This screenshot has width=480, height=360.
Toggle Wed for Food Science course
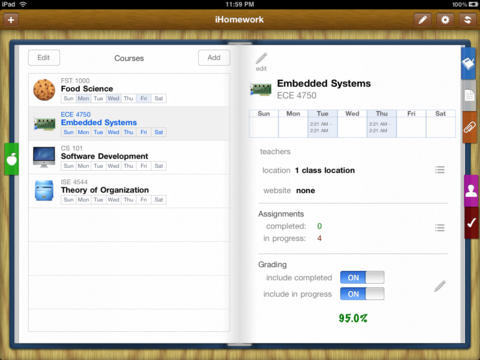pos(113,98)
